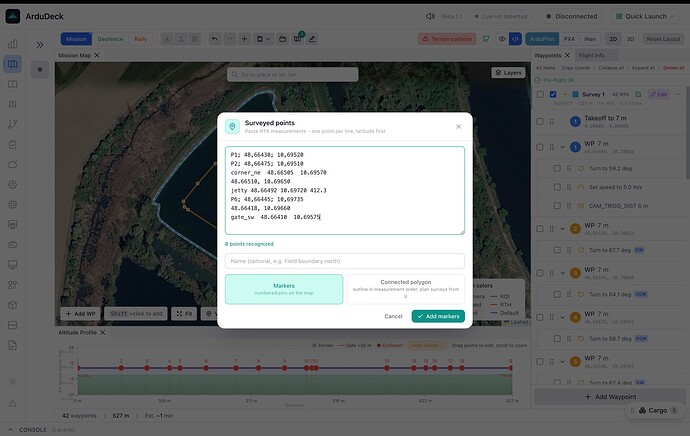Click the plus icon in mission toolbar
The height and width of the screenshot is (436, 690).
tap(244, 39)
